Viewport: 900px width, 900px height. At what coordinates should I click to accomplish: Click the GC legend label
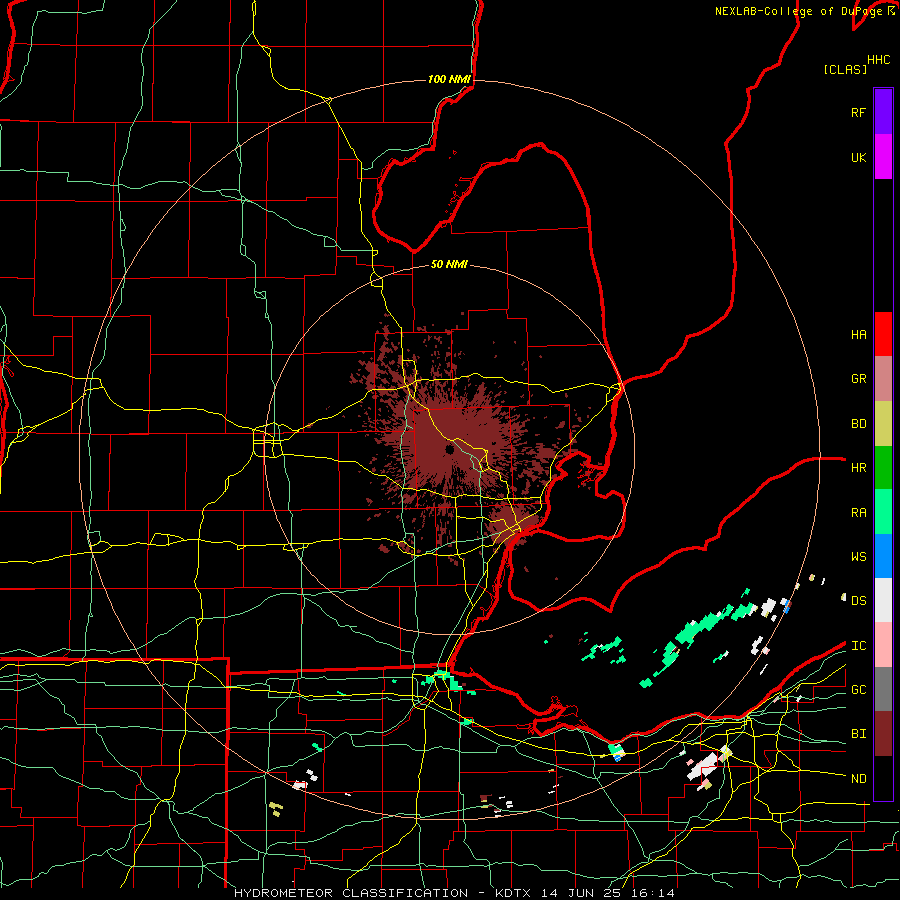tap(858, 690)
